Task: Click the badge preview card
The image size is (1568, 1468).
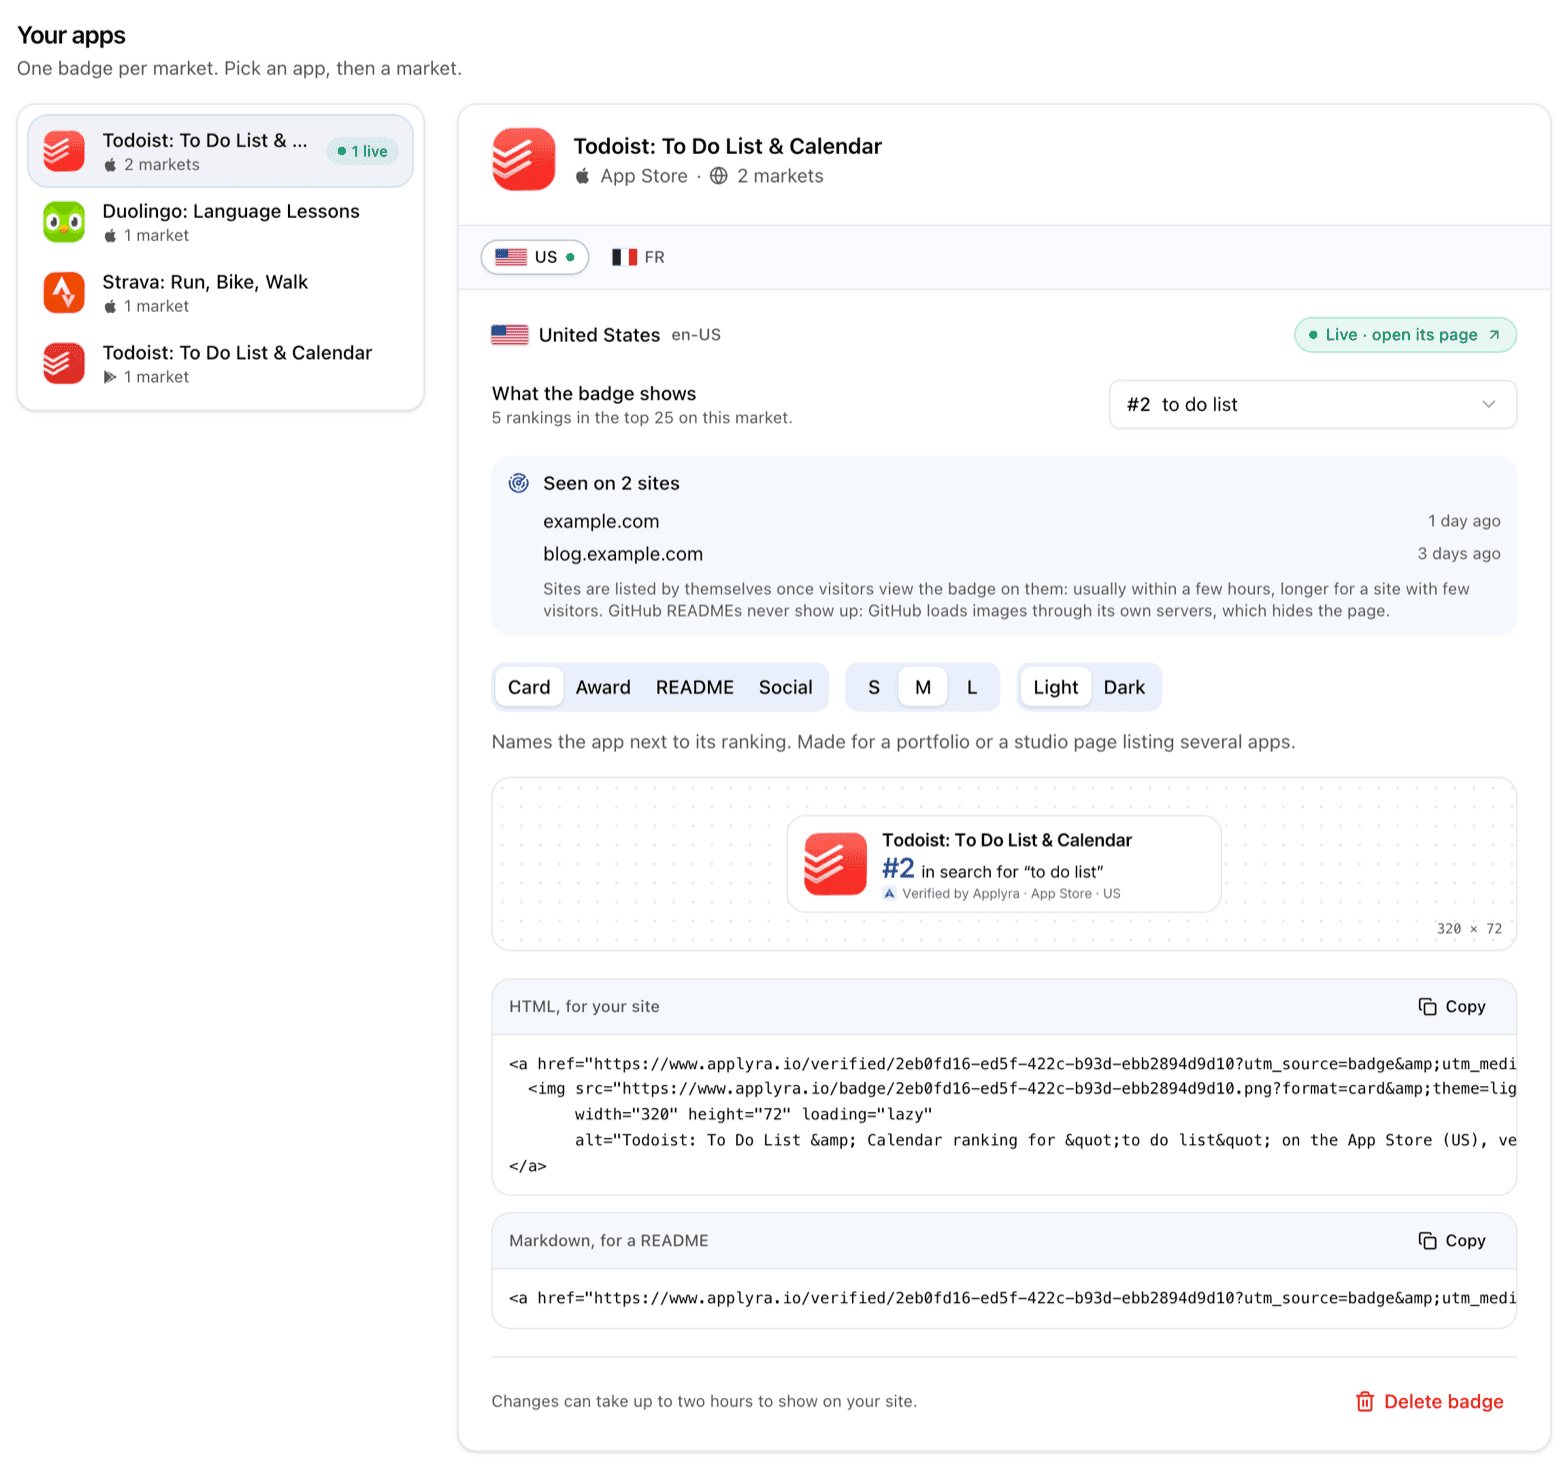Action: [x=1004, y=864]
